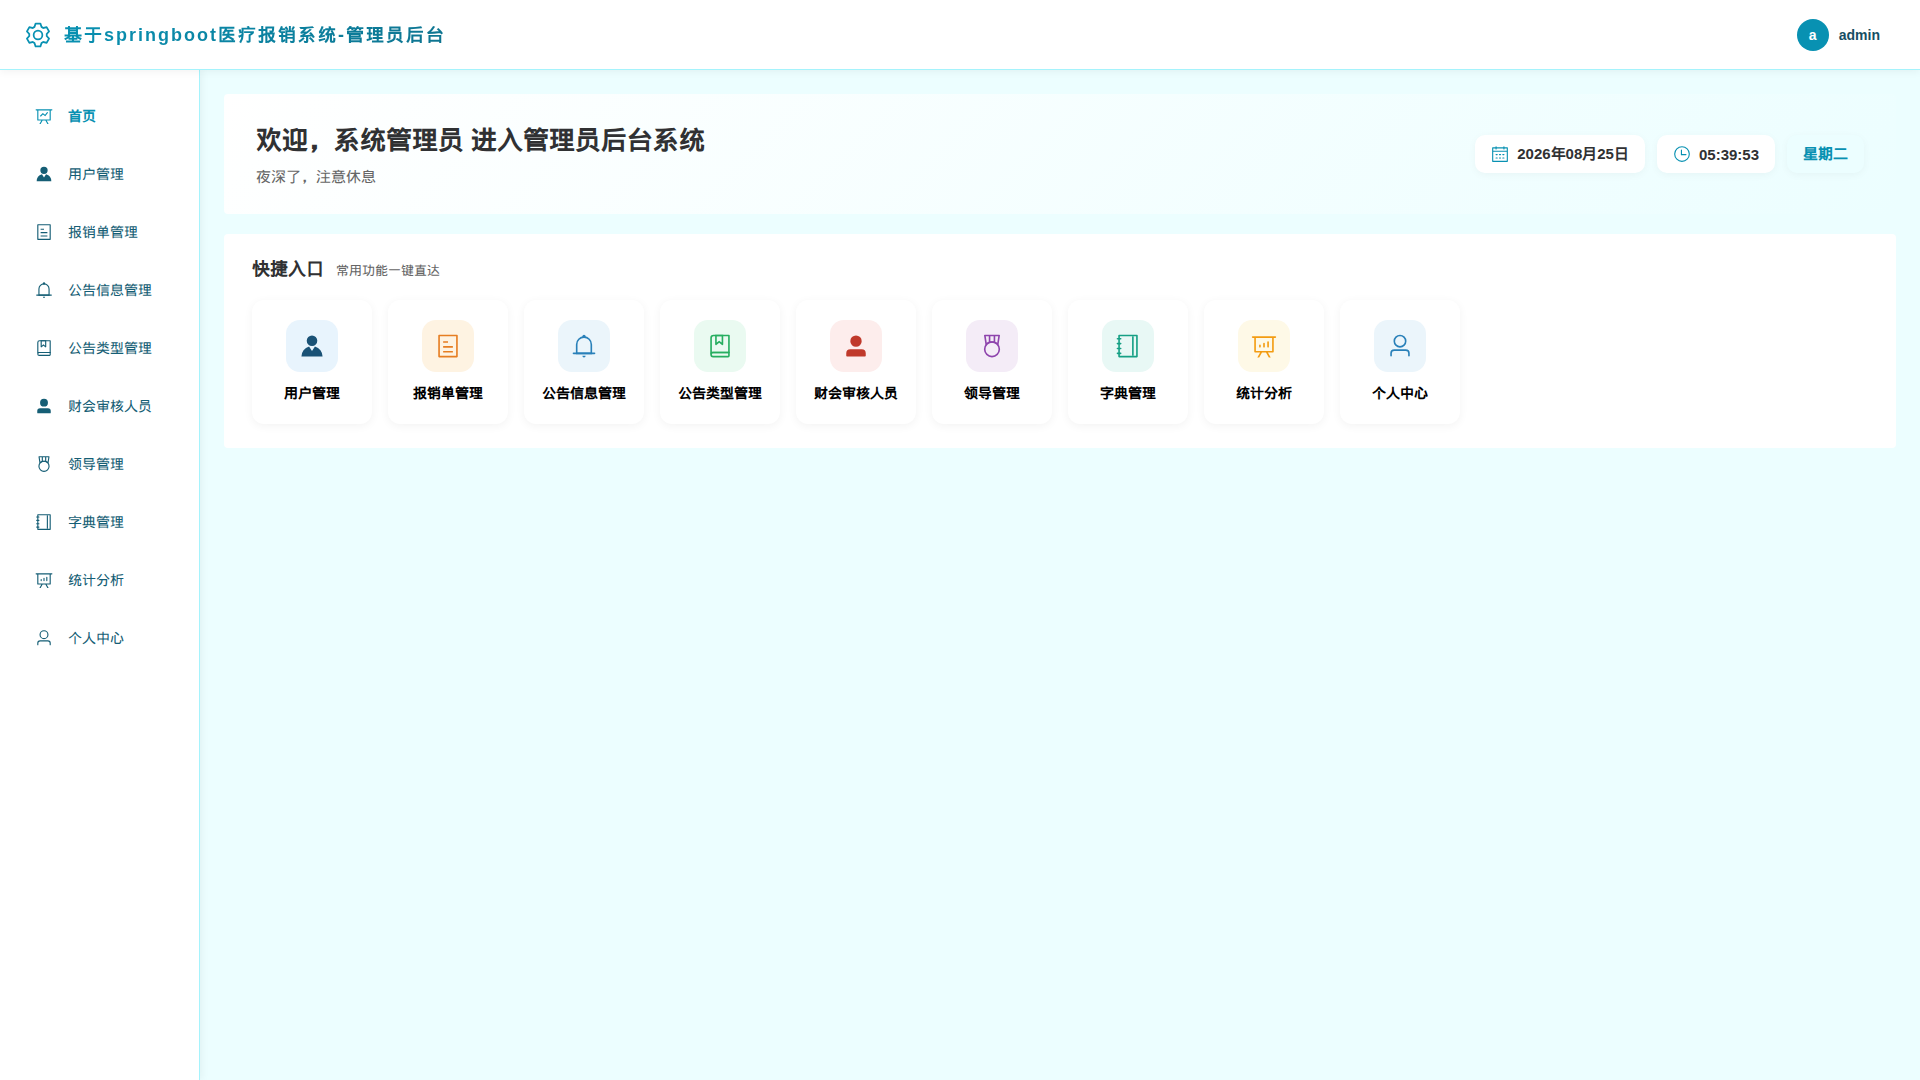Click the 领导管理 quick-entry card label
Screen dimensions: 1920x1080
coord(992,393)
